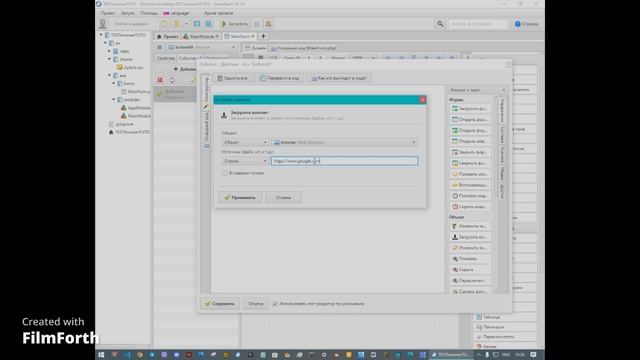This screenshot has height=360, width=640.
Task: Click the red delete X icon in events panel
Action: (160, 80)
